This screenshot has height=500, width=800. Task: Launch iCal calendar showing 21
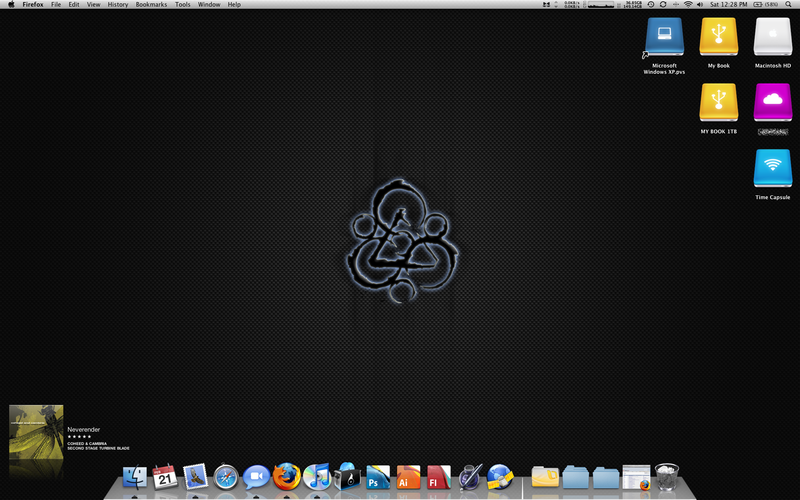tap(165, 477)
